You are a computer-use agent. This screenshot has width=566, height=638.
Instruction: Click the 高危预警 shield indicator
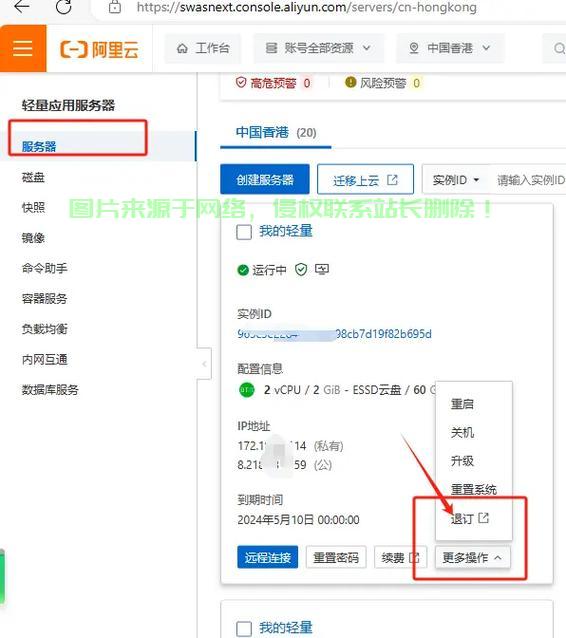tap(273, 83)
